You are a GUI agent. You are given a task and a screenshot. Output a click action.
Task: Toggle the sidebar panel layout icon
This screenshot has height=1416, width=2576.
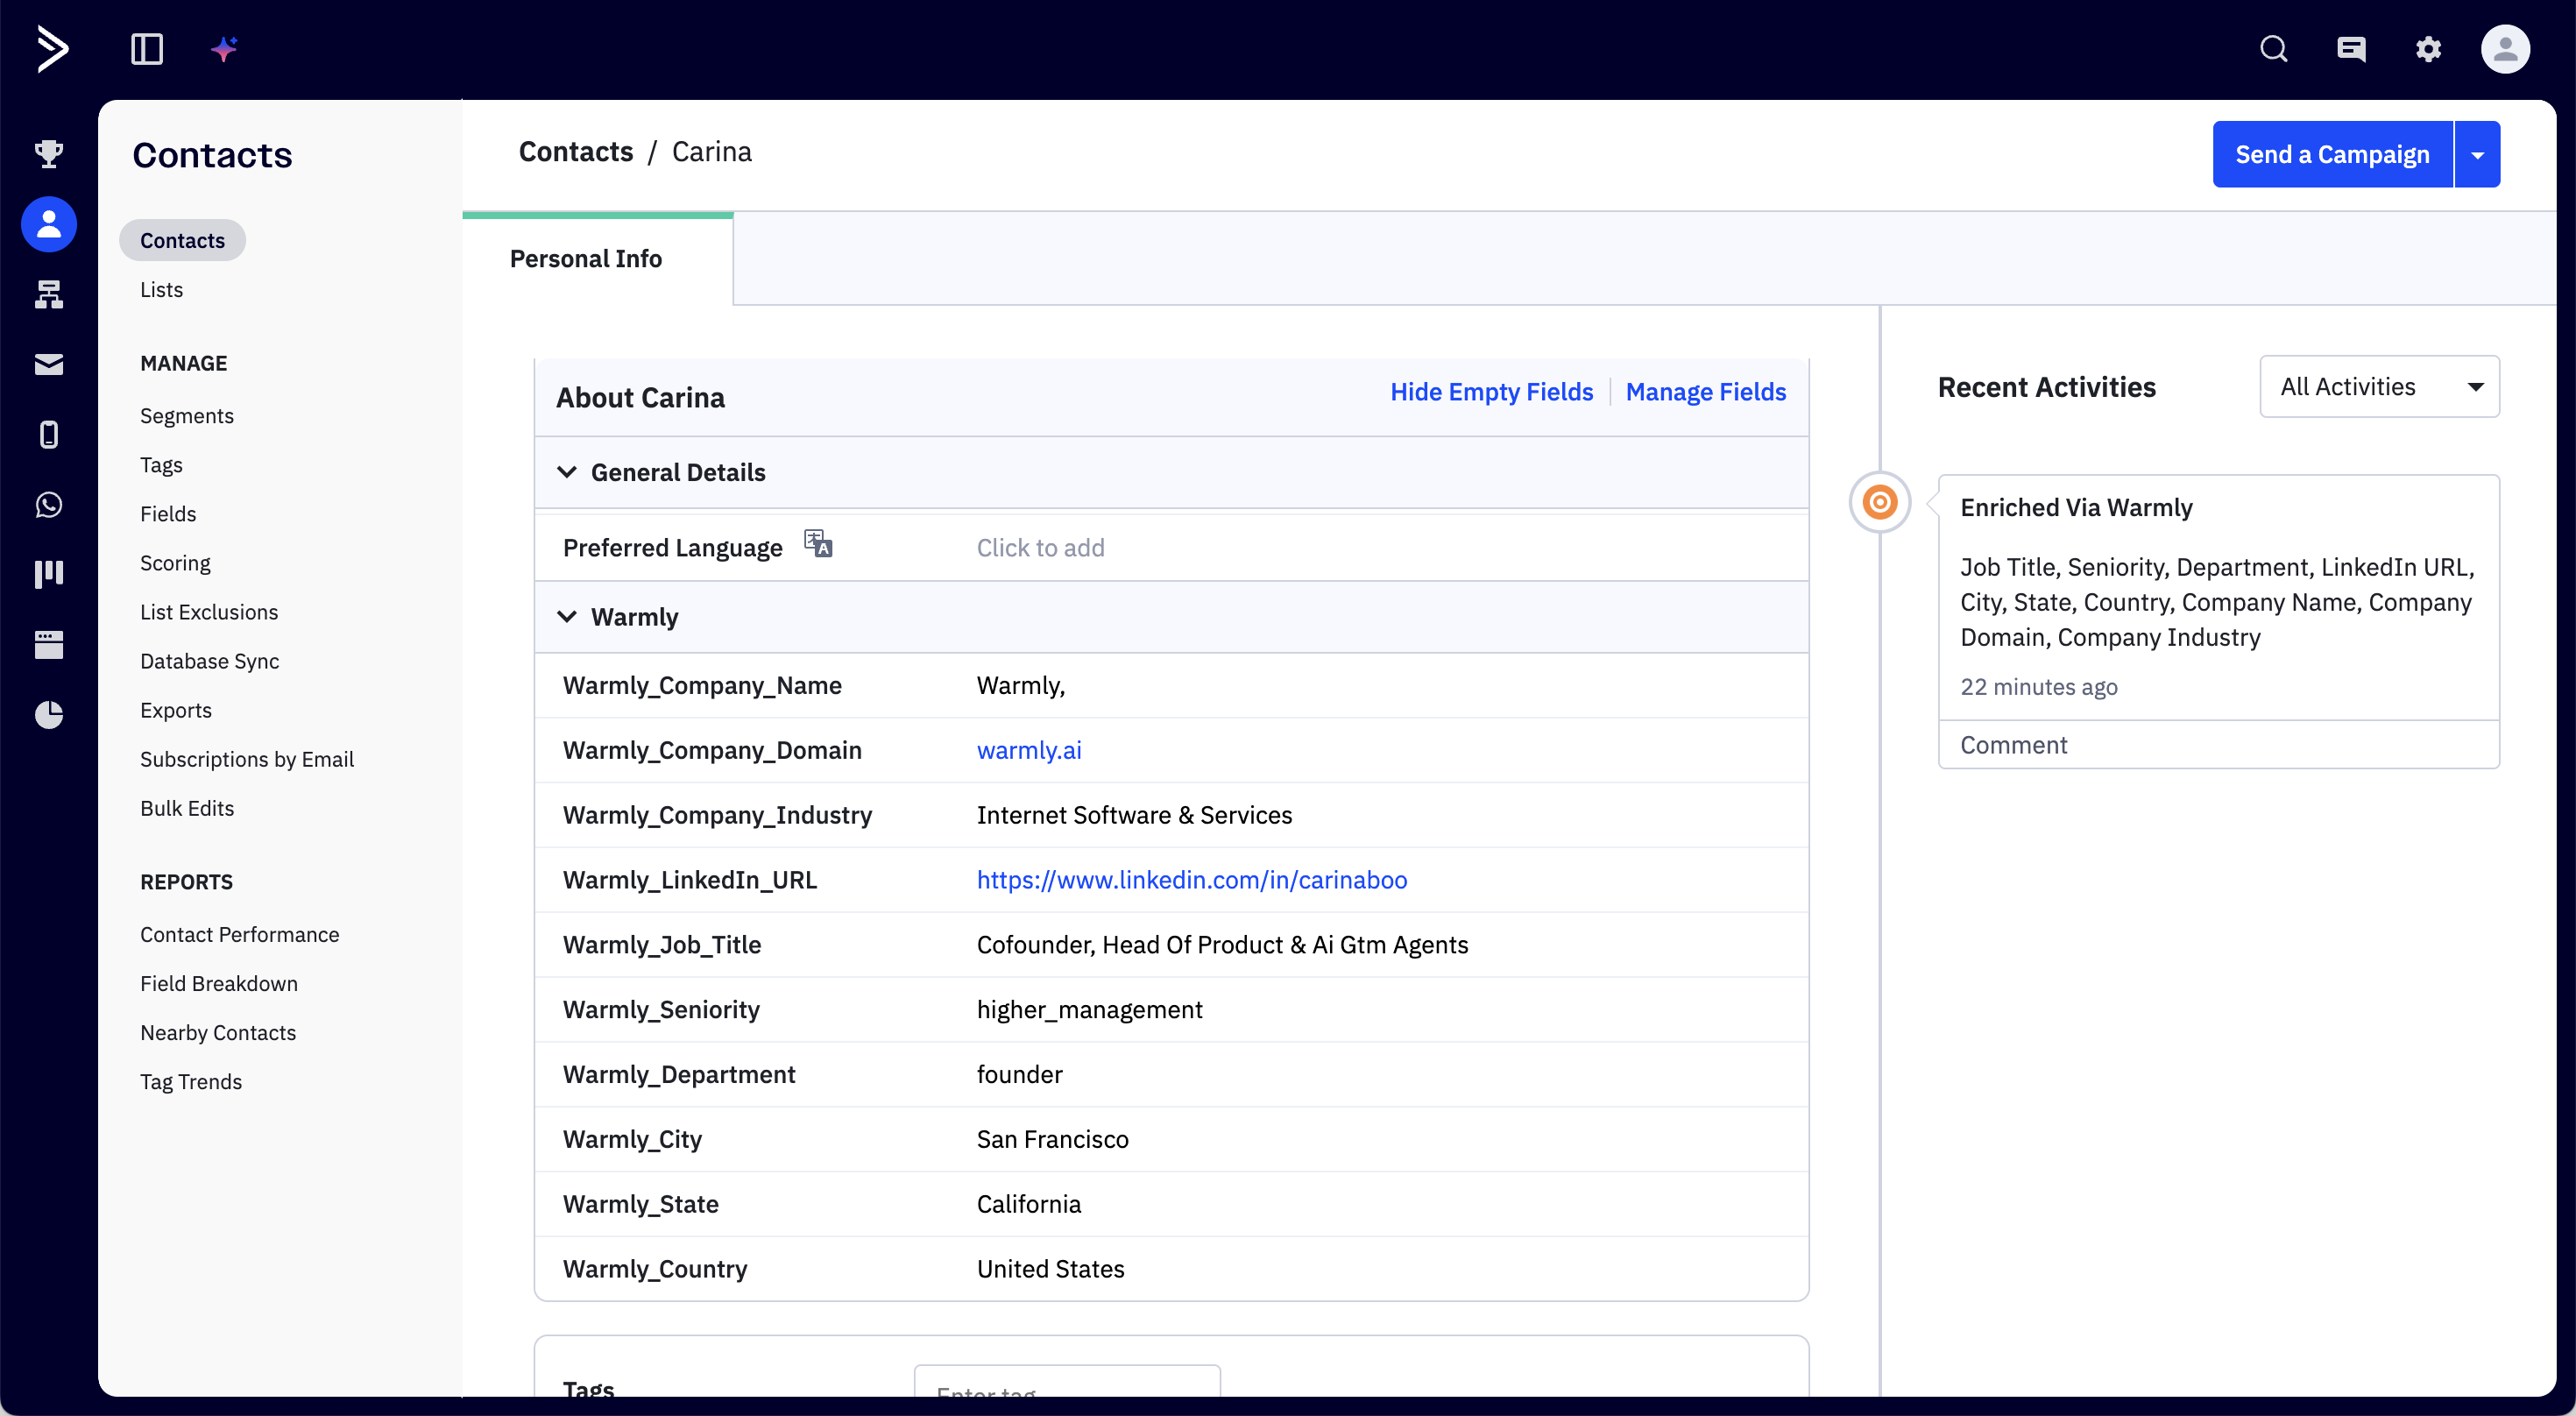point(147,49)
